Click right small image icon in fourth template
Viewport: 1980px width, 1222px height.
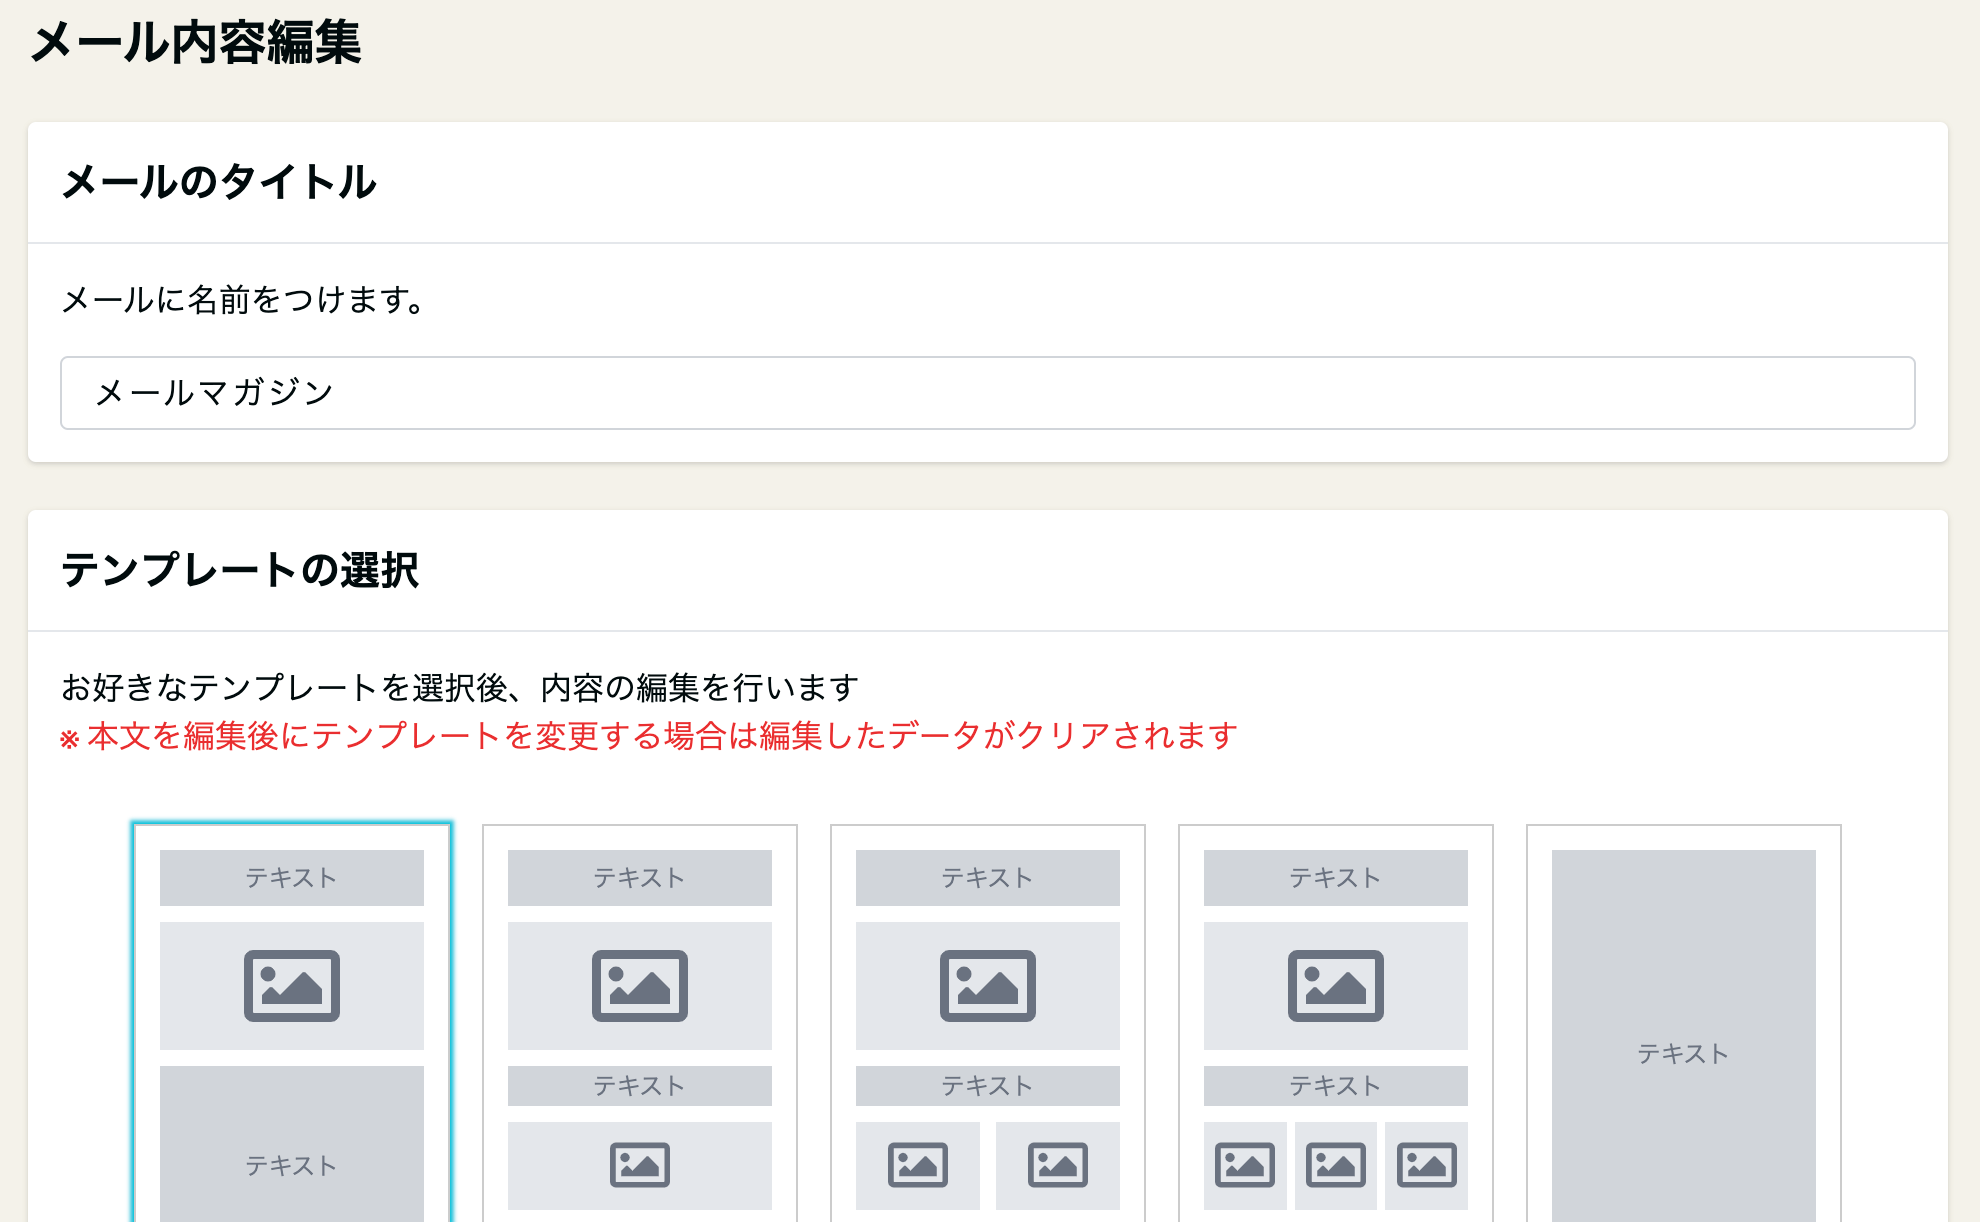[x=1427, y=1165]
